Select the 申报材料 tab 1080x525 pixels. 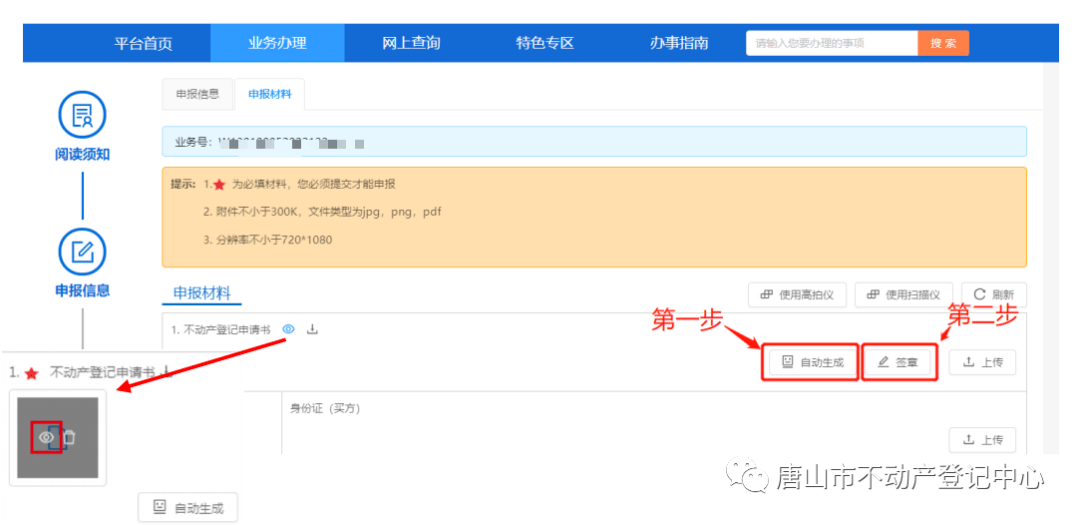pos(270,94)
